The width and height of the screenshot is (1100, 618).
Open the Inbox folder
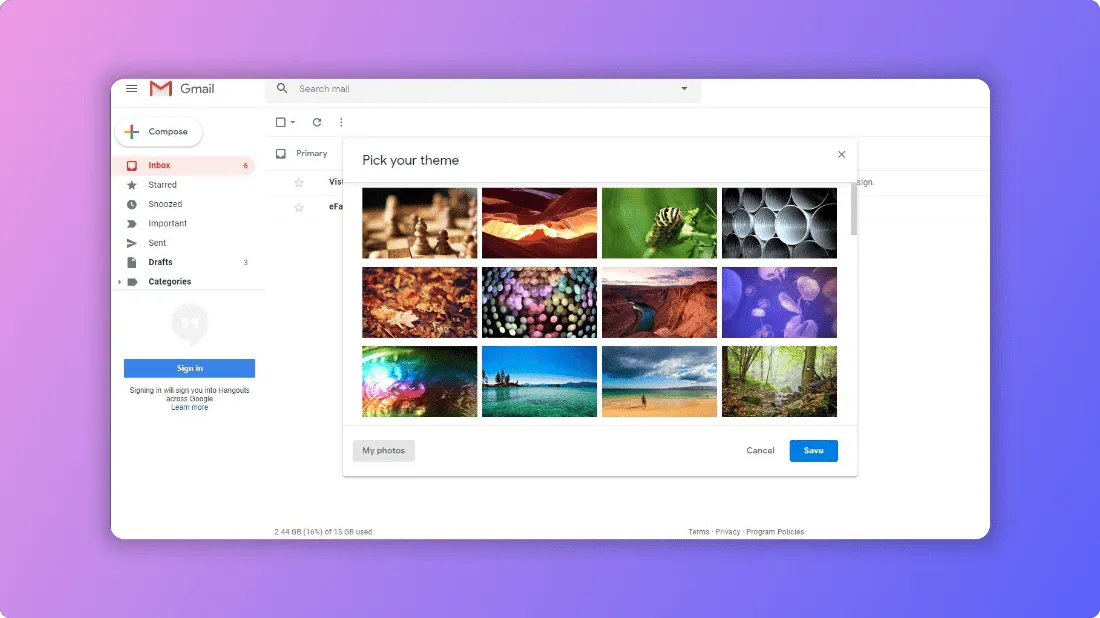pos(184,166)
